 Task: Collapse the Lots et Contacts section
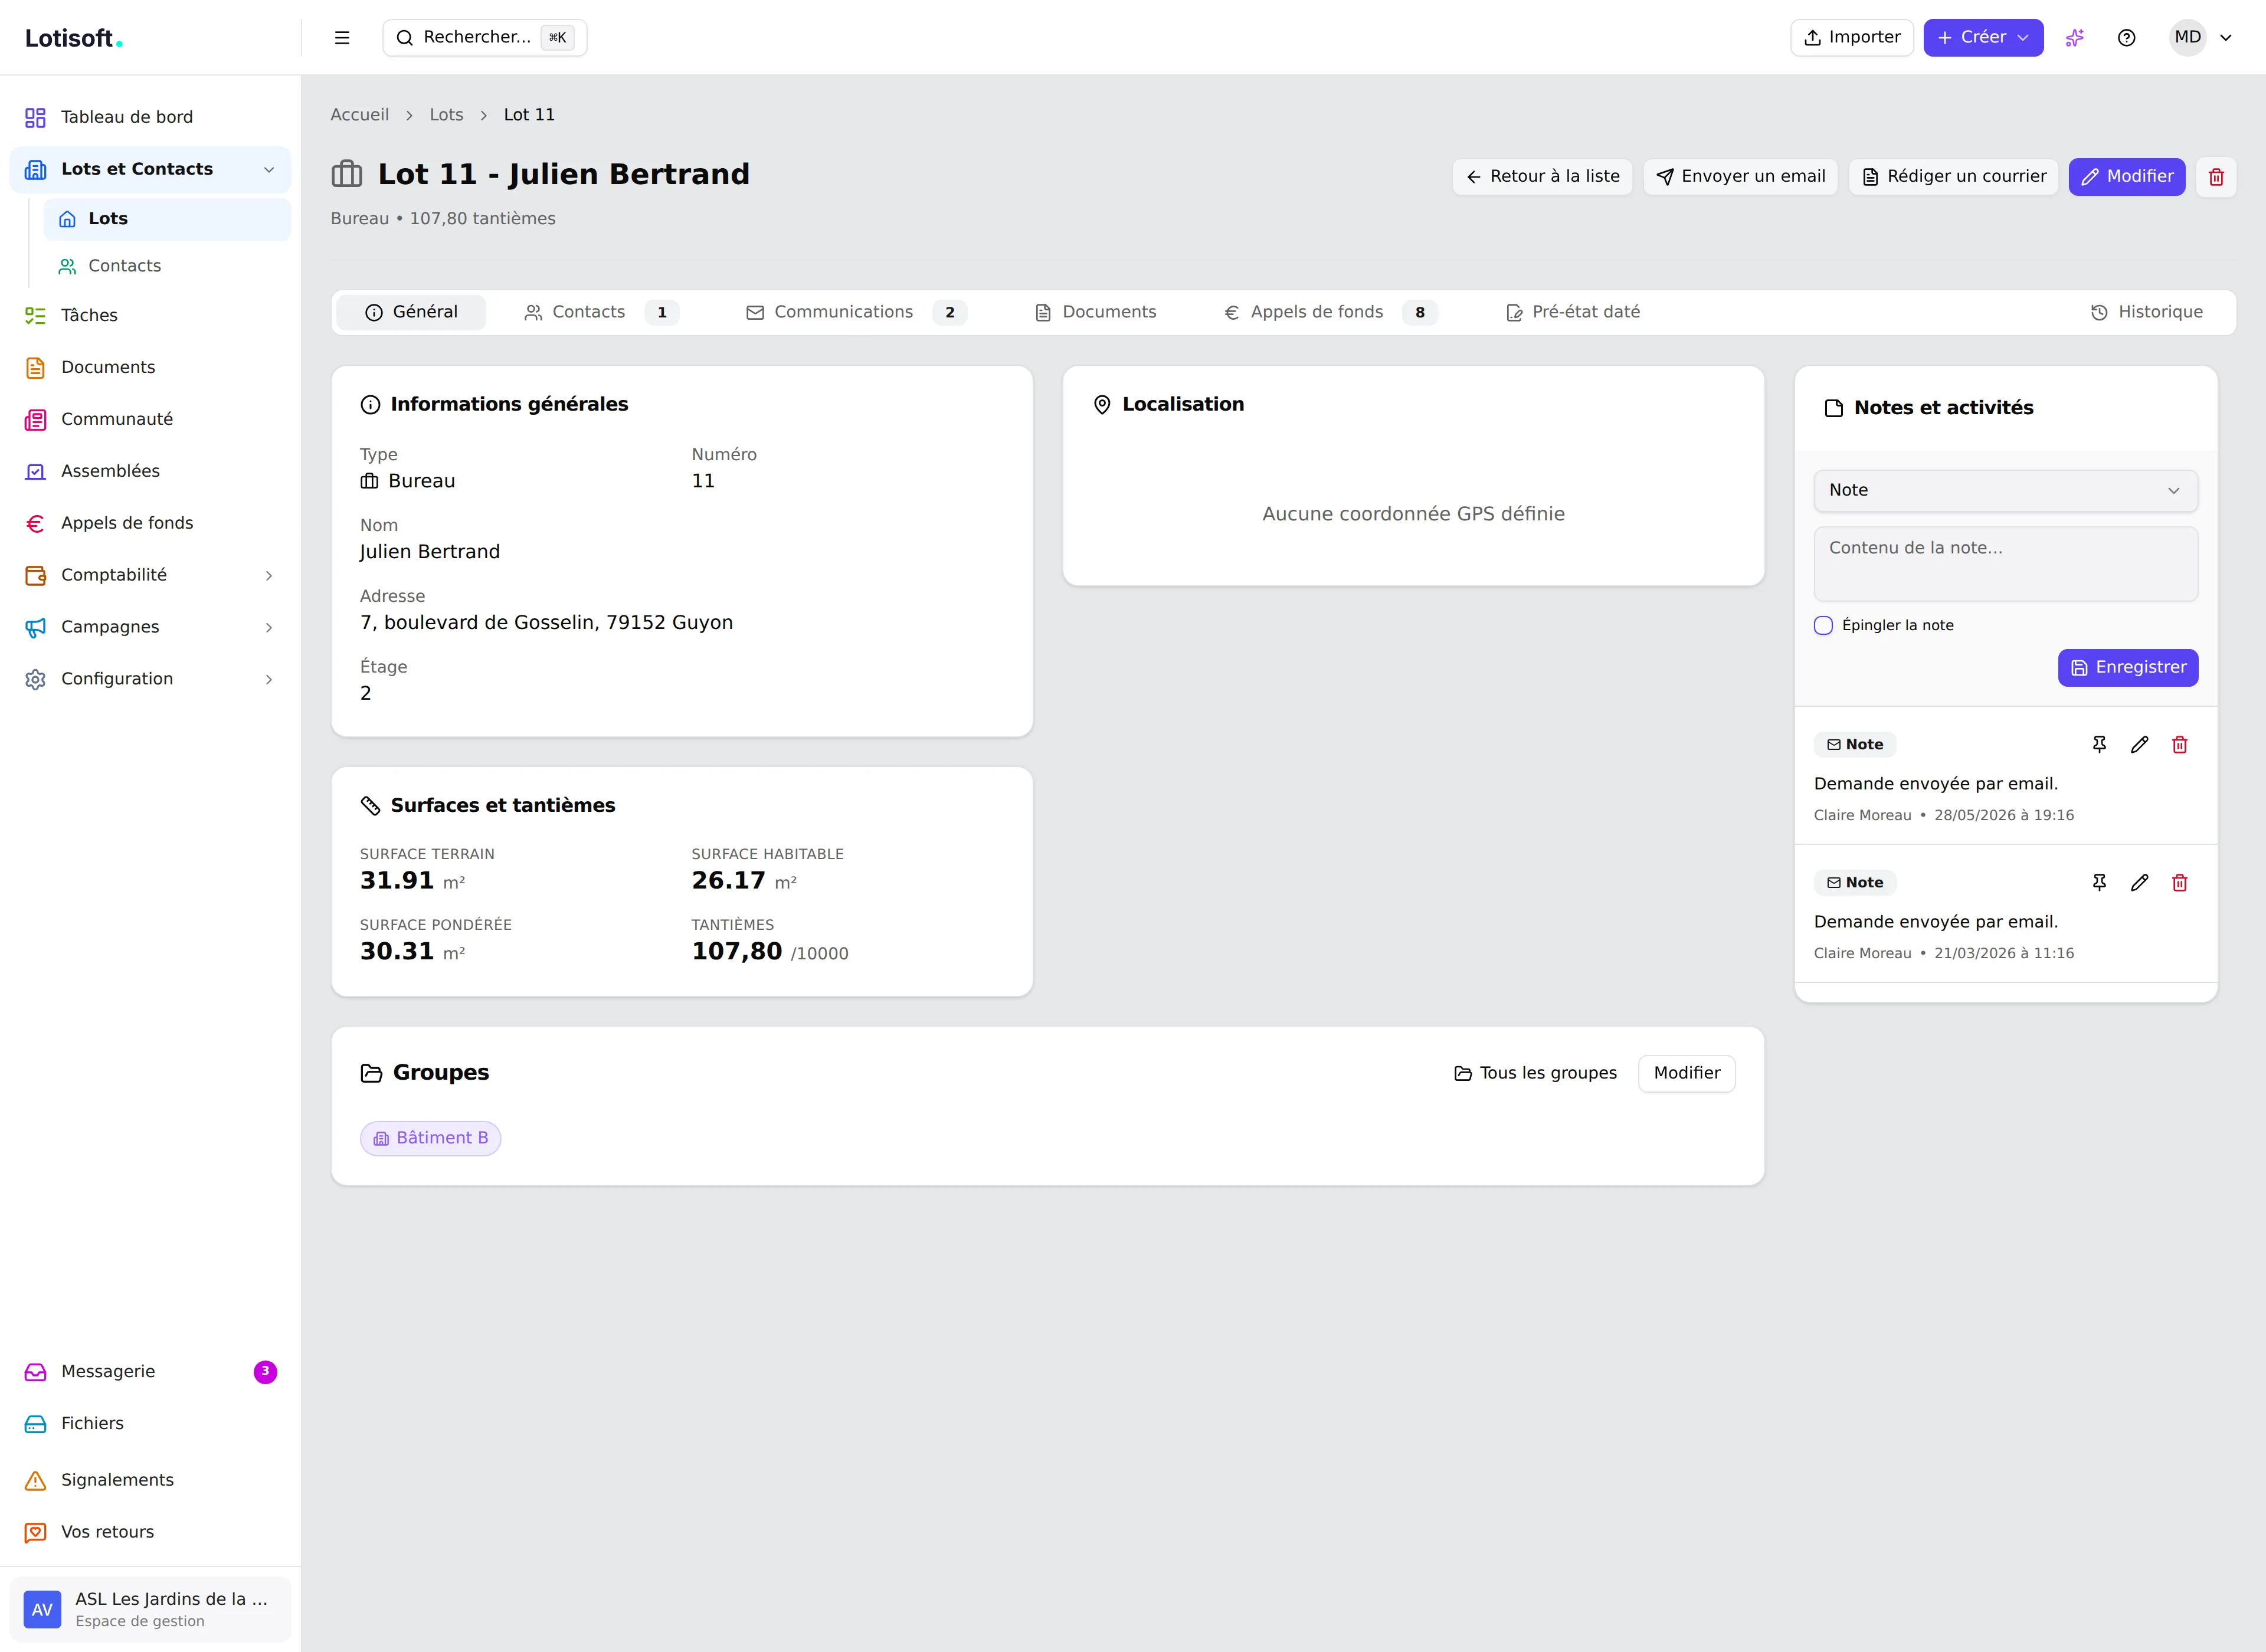pyautogui.click(x=269, y=170)
